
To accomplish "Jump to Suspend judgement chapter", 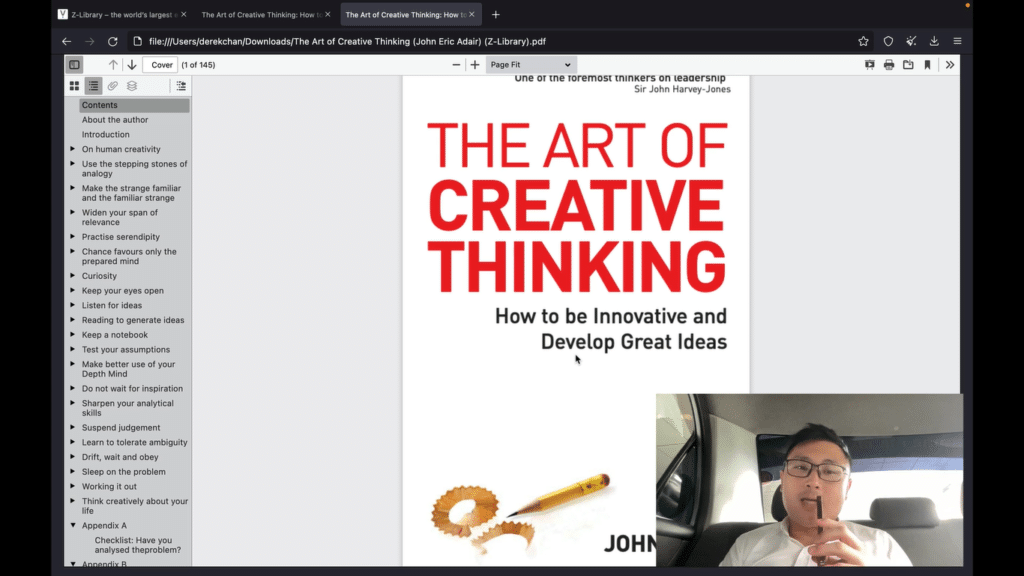I will [x=121, y=428].
